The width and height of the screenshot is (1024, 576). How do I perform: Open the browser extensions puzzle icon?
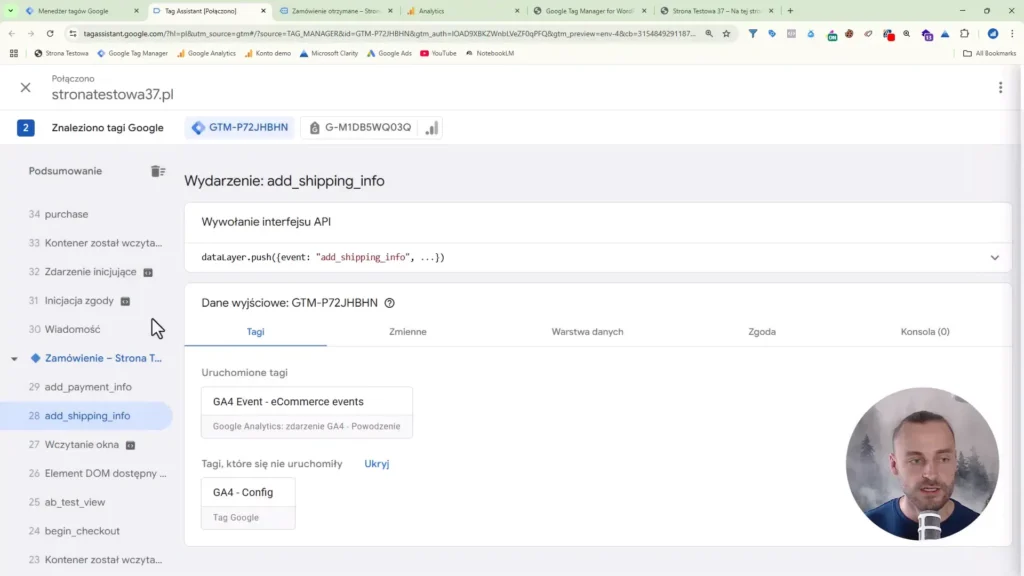965,33
